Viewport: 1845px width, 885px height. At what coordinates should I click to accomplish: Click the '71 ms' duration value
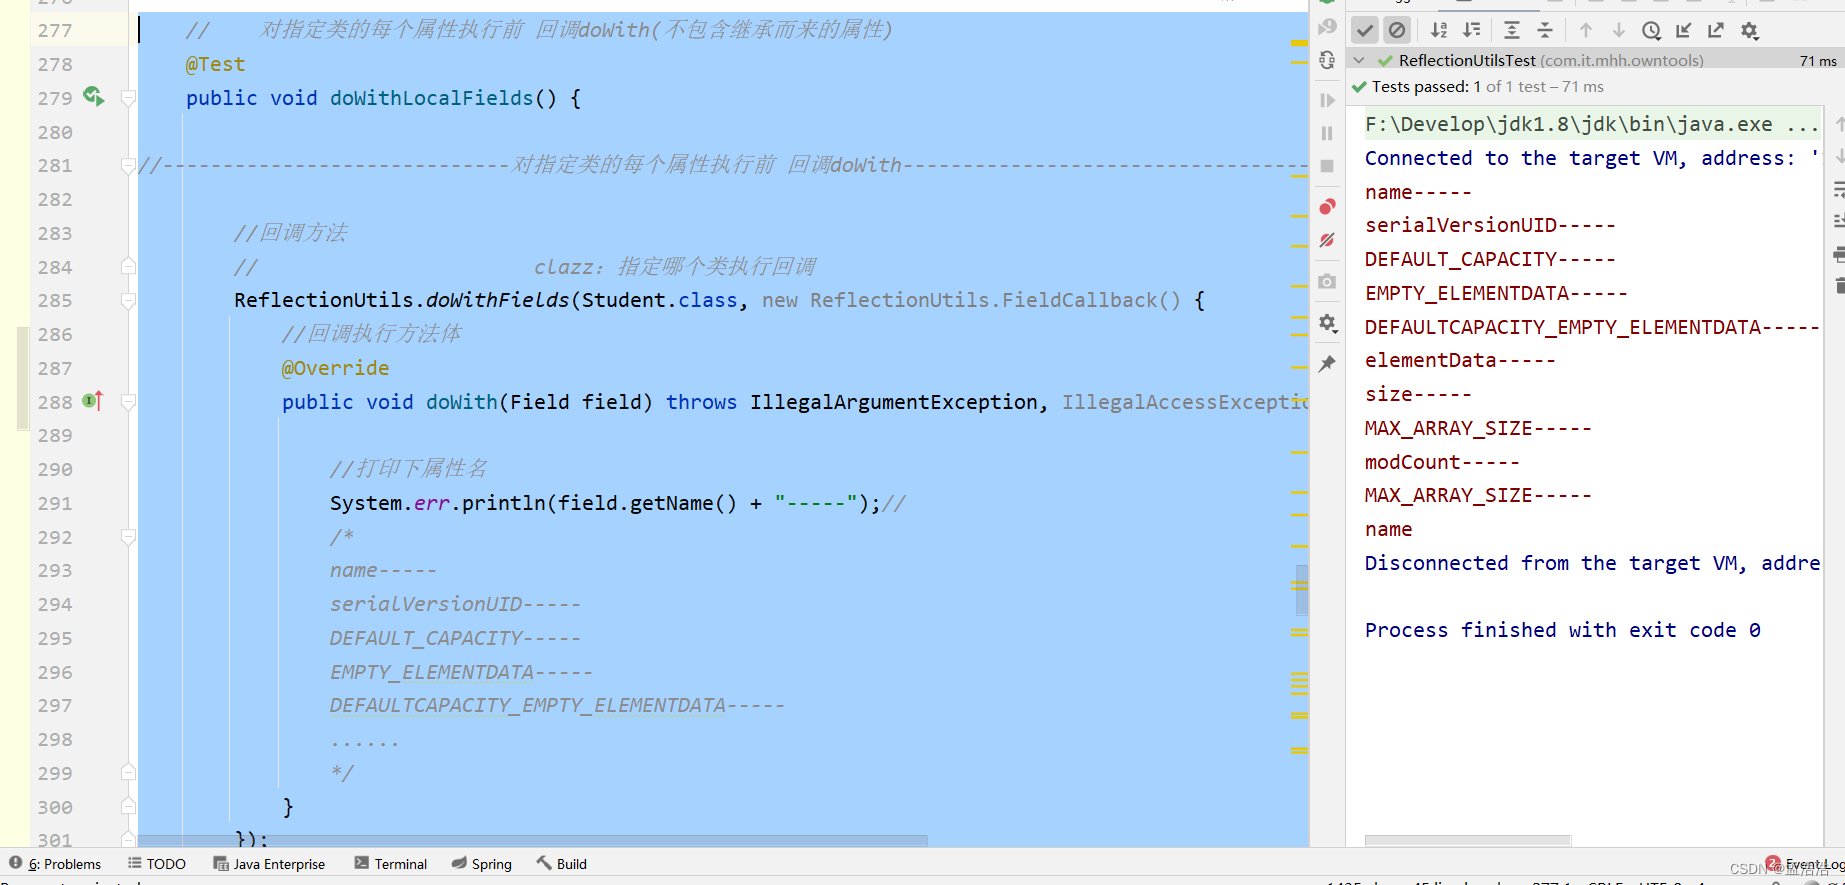pos(1818,61)
